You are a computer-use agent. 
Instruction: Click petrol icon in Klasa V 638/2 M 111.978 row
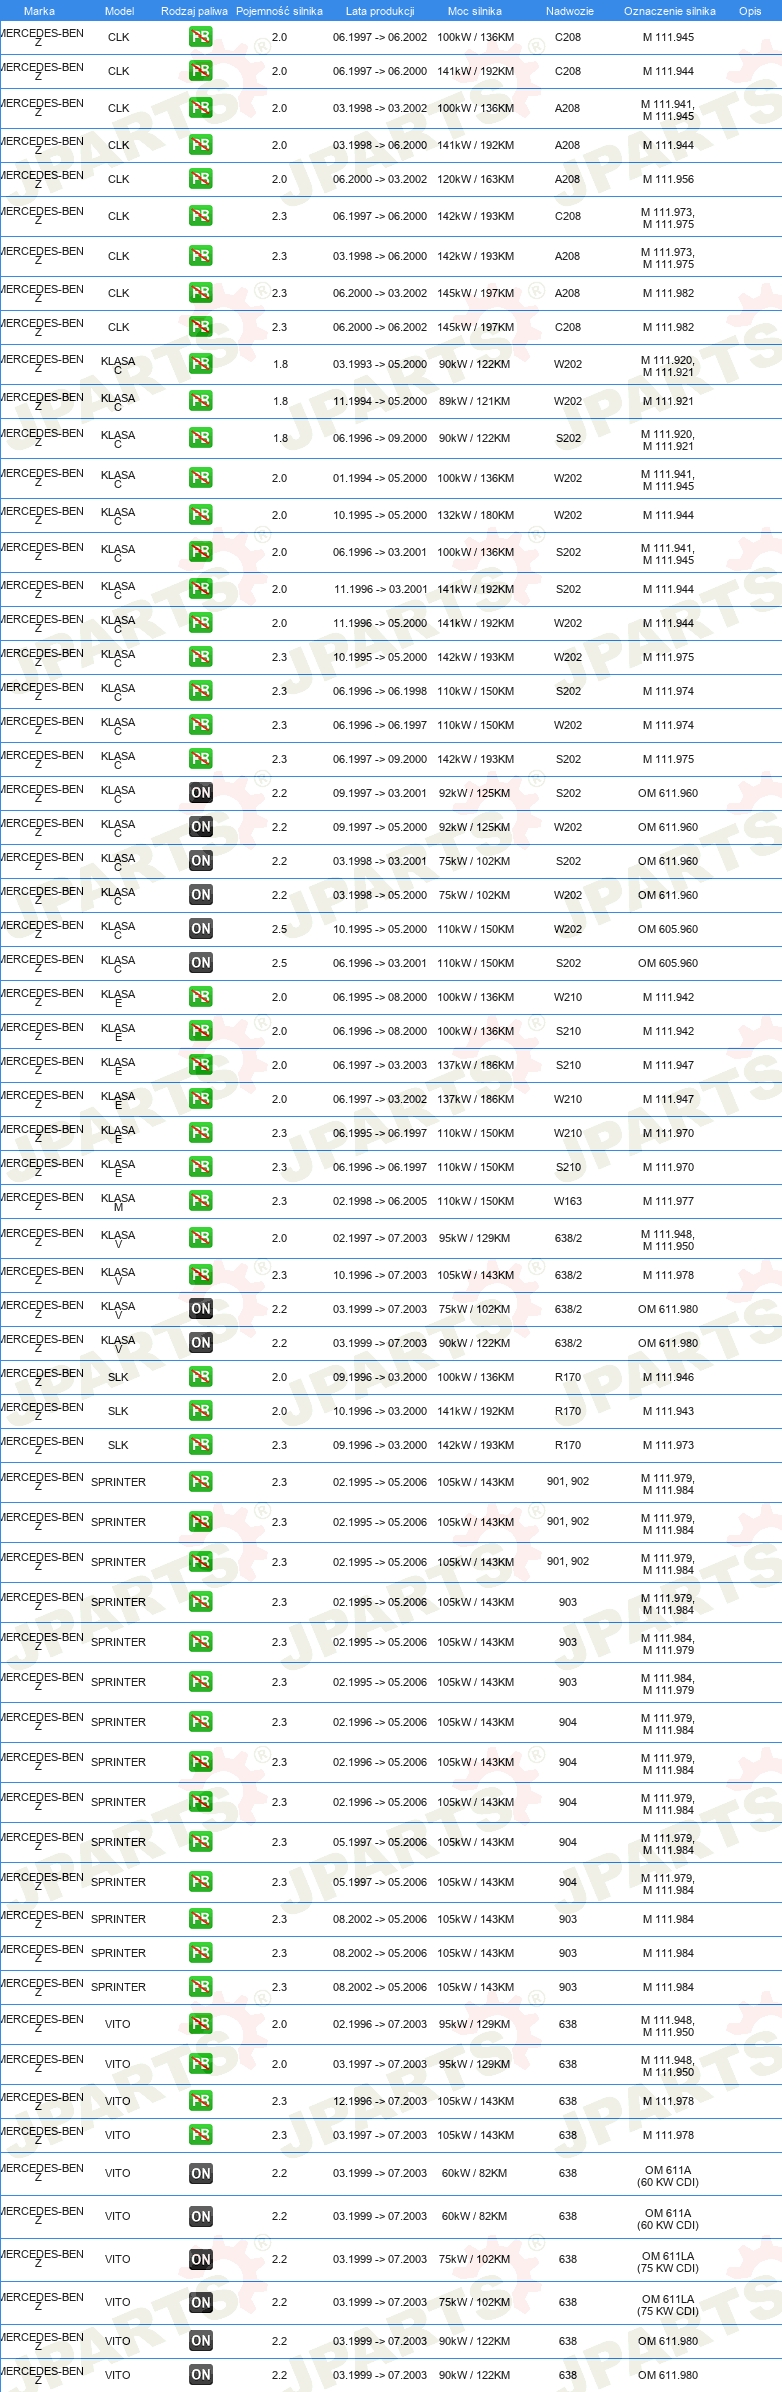(x=200, y=1275)
